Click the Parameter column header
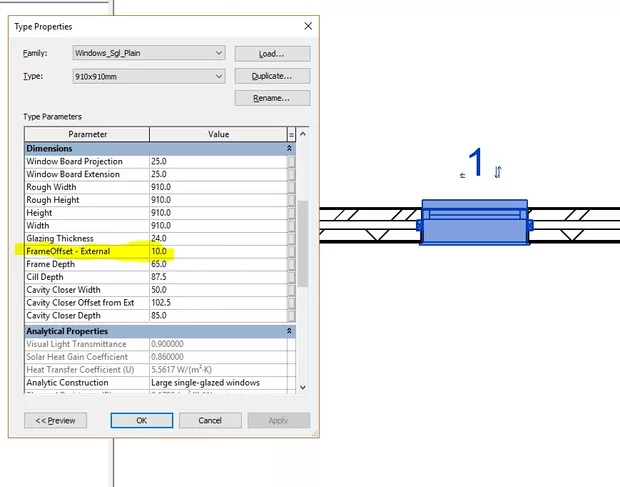Screen dimensions: 620x487 pyautogui.click(x=87, y=134)
